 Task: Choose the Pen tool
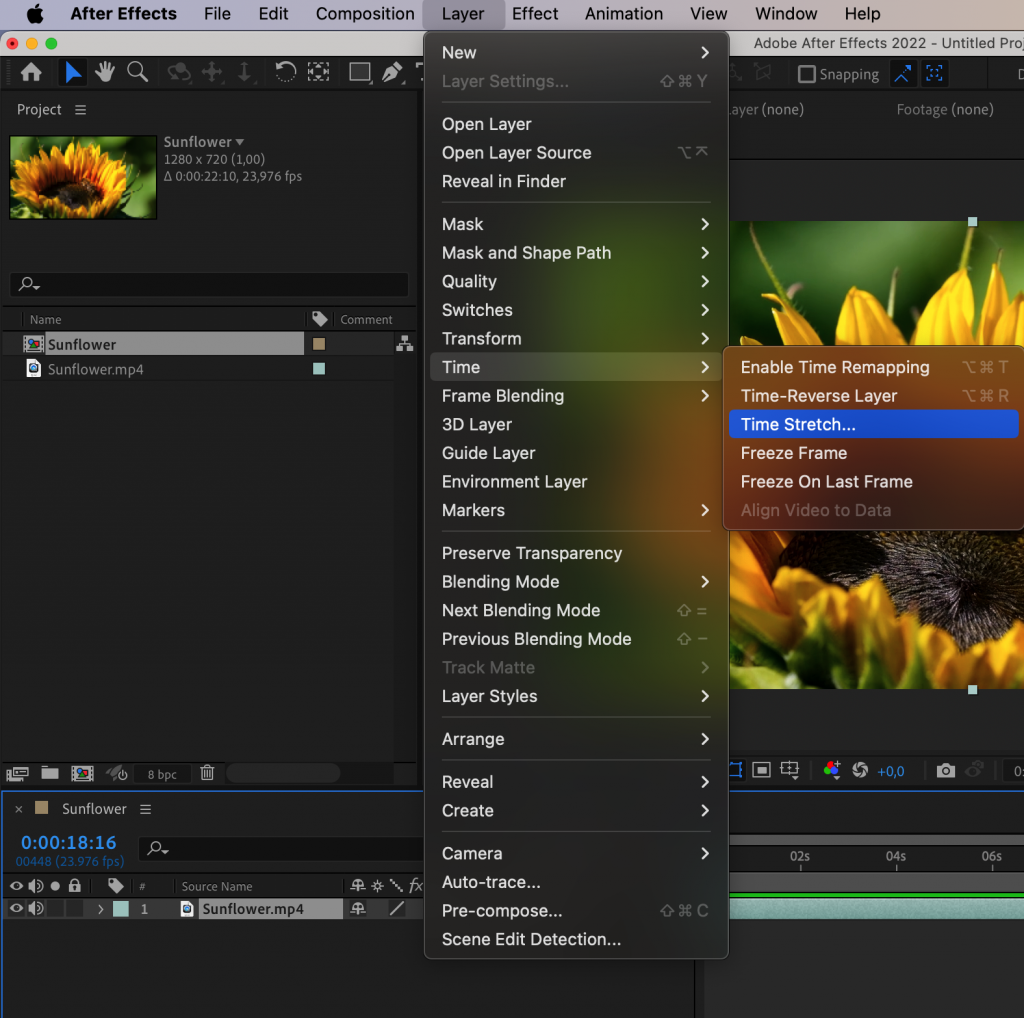[393, 73]
